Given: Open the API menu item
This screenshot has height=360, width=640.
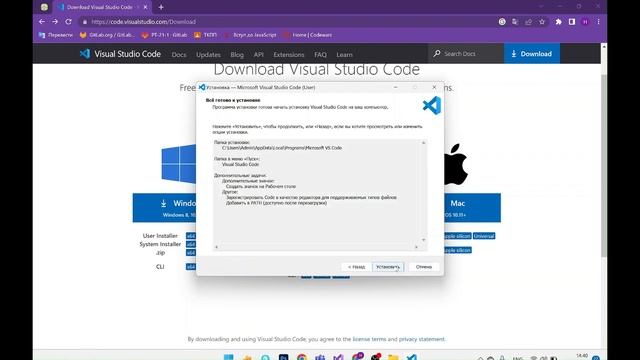Looking at the screenshot, I should coord(259,54).
